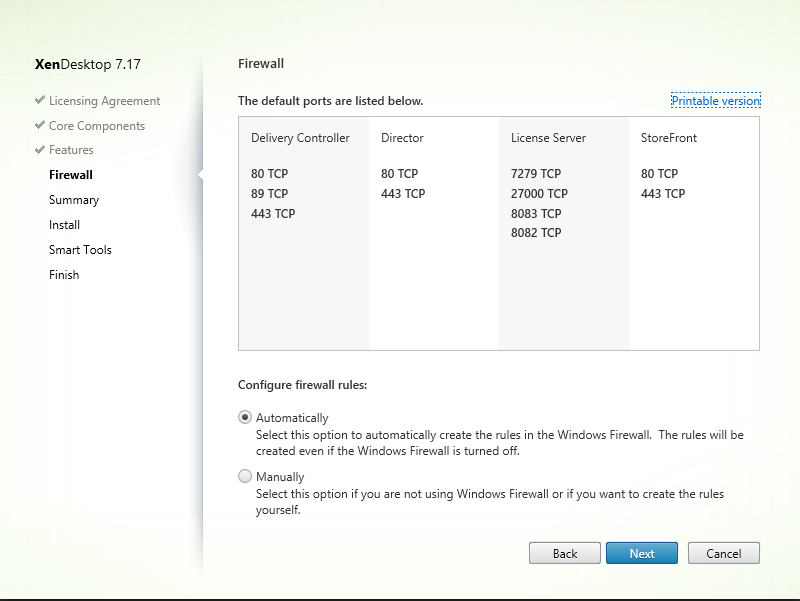Click 443 TCP under Director
This screenshot has width=800, height=601.
(403, 194)
